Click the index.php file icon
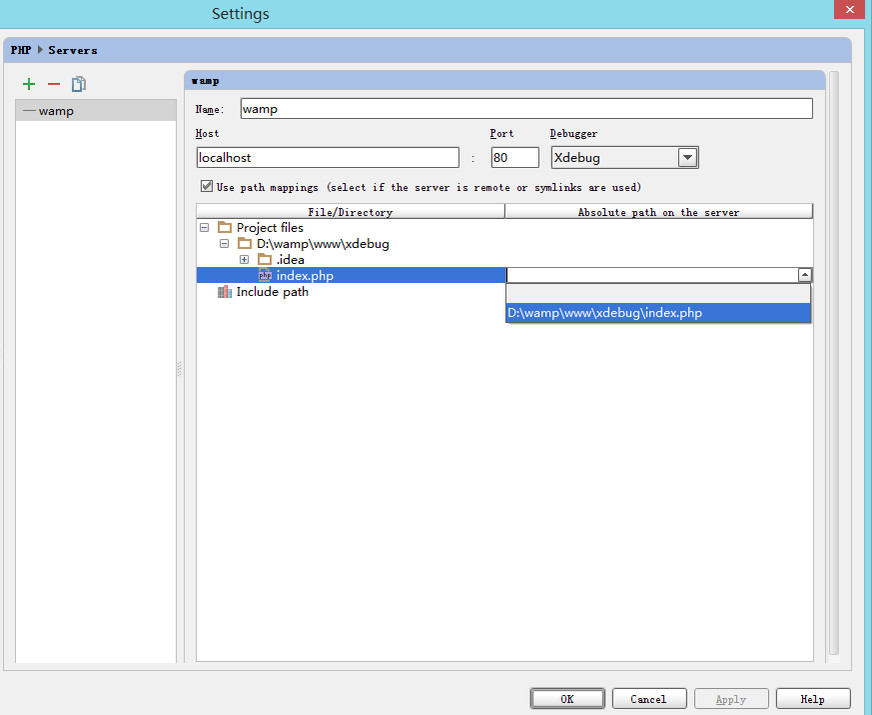Screen dimensions: 872x715 (x=265, y=276)
